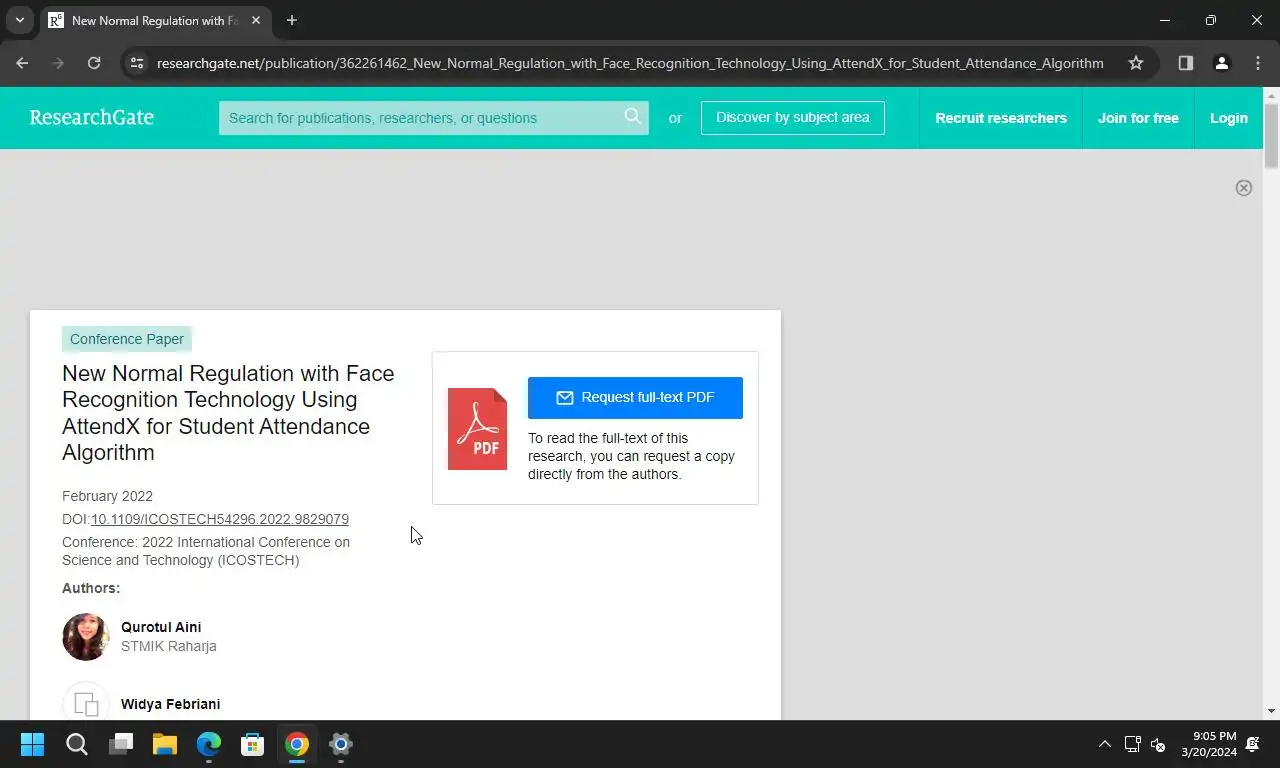The width and height of the screenshot is (1280, 768).
Task: Click the paper title New Normal Regulation
Action: pyautogui.click(x=228, y=412)
